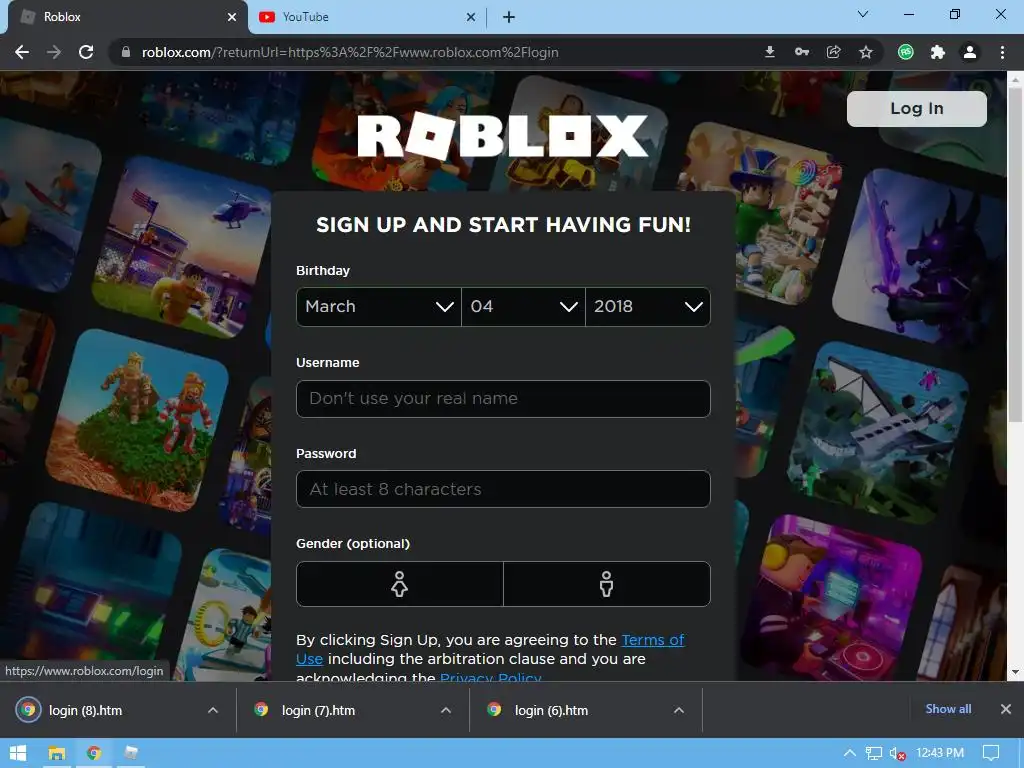Image resolution: width=1024 pixels, height=768 pixels.
Task: Open the Windows Start menu
Action: [18, 753]
